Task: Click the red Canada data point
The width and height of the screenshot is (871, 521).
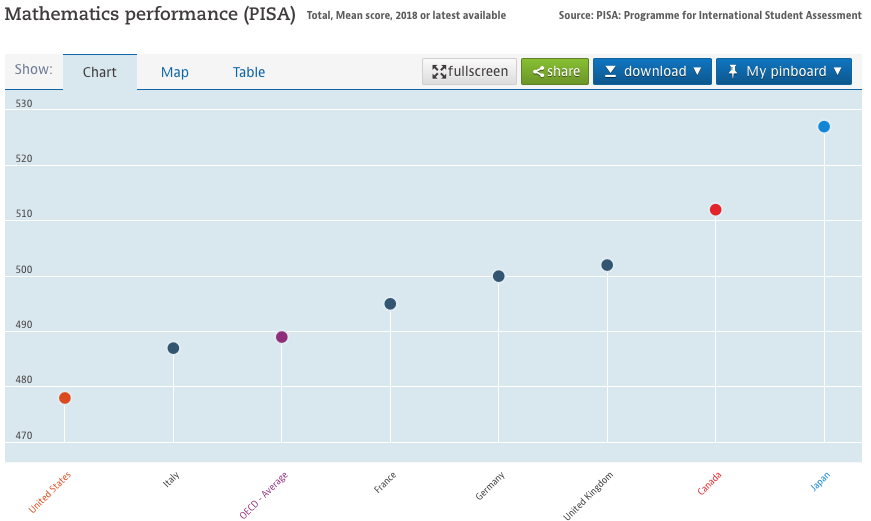Action: [x=715, y=209]
